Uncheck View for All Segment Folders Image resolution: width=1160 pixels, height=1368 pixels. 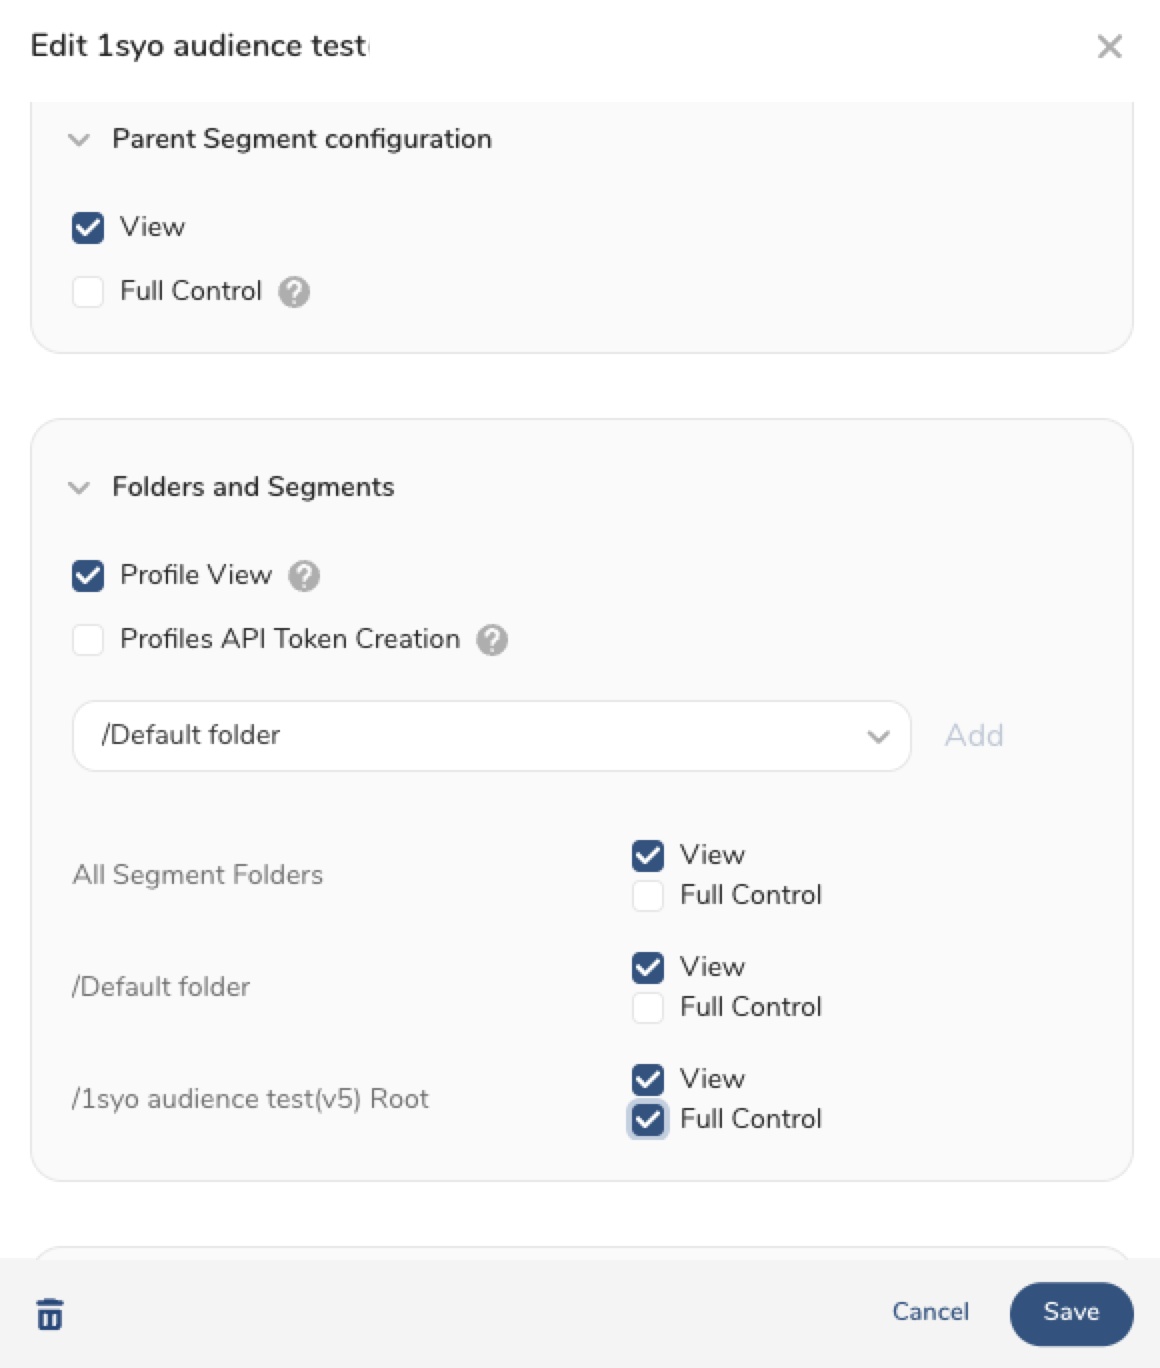[648, 856]
